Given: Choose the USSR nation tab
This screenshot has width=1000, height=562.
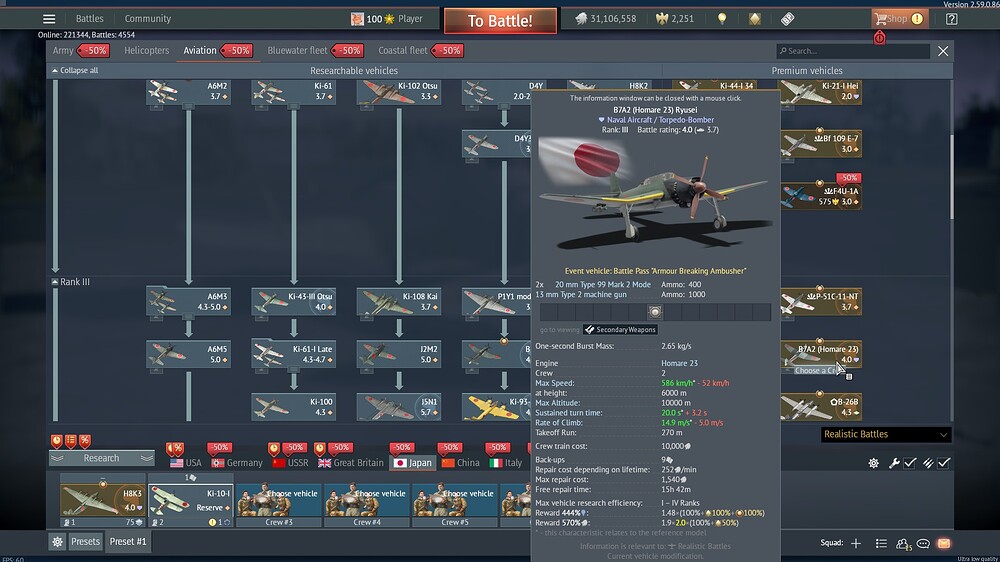Looking at the screenshot, I should [290, 462].
